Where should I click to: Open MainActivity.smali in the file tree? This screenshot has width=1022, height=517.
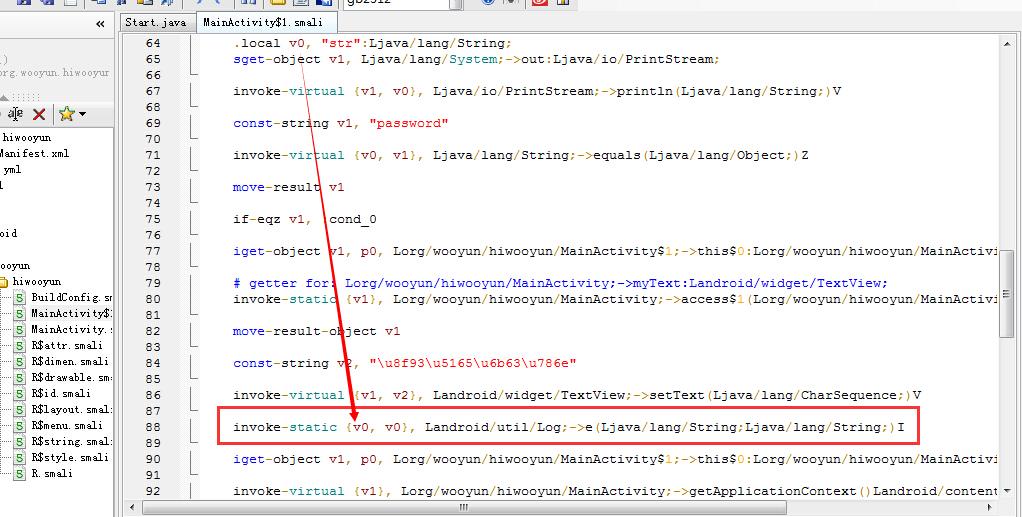point(70,329)
